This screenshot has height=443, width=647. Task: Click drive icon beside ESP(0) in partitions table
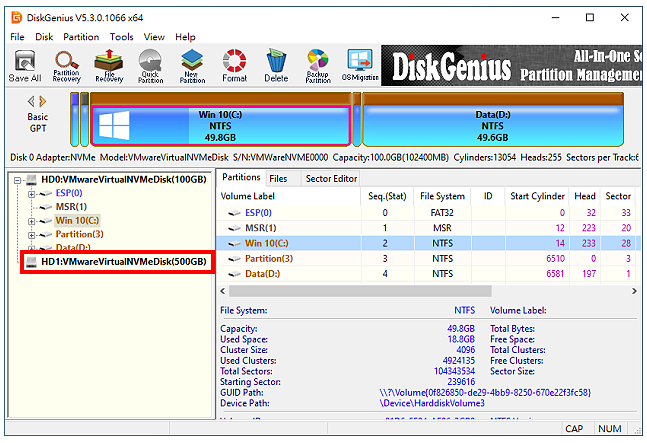[x=234, y=213]
